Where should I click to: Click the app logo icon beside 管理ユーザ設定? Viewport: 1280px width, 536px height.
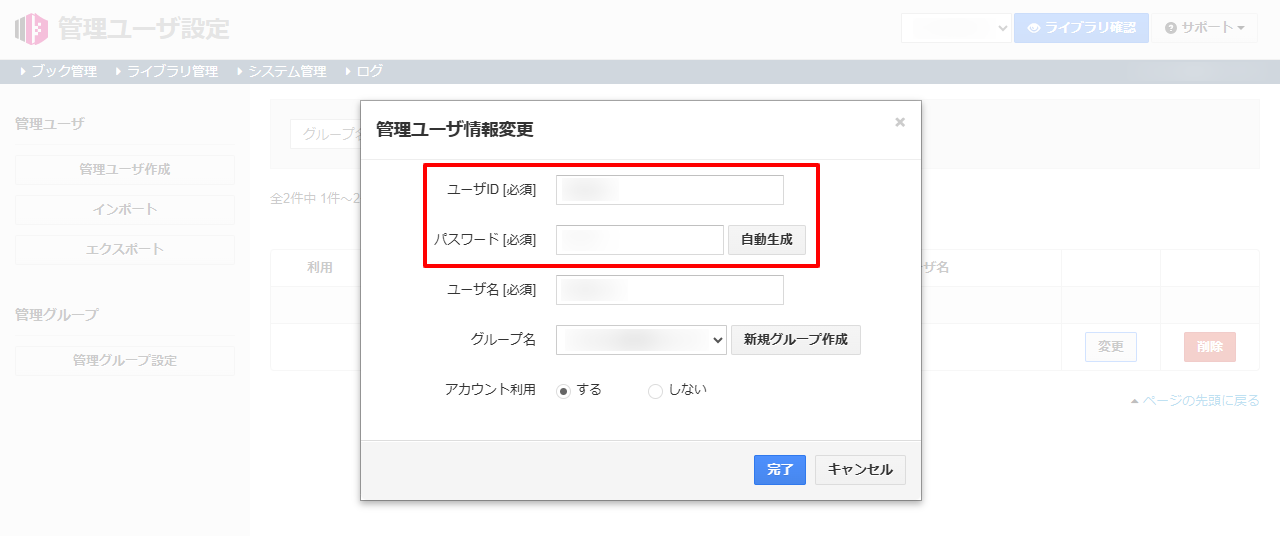31,28
